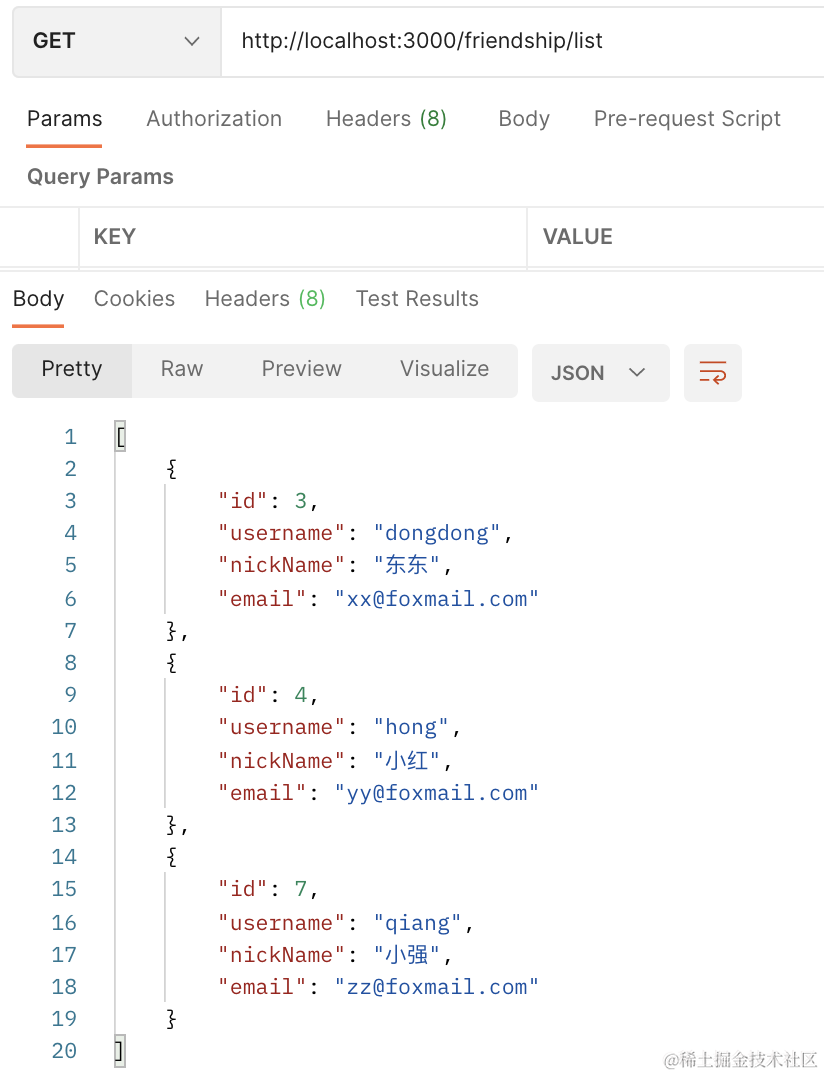Viewport: 824px width, 1076px height.
Task: Open the Pre-request Script tab
Action: click(687, 119)
